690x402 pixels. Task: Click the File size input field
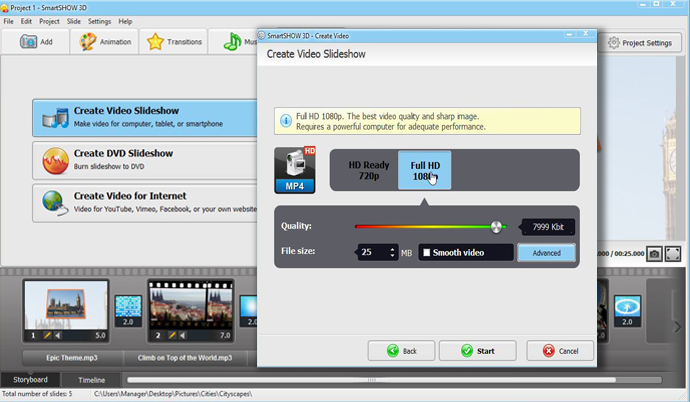[373, 252]
